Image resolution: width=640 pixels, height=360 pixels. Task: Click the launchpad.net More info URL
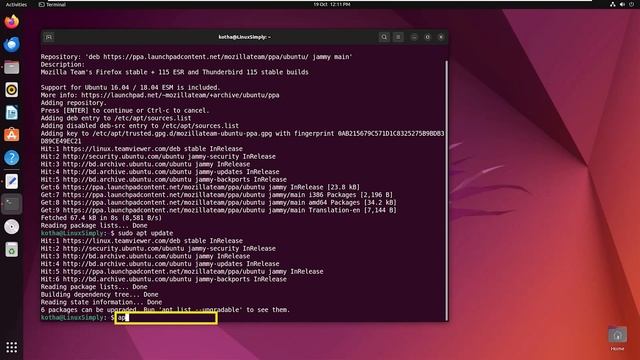pyautogui.click(x=180, y=95)
